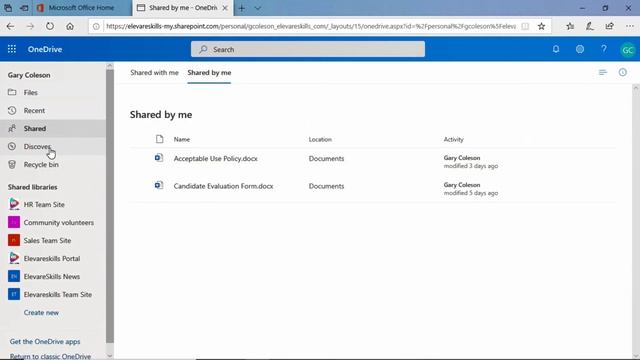Switch to Microsoft Office Home browser tab
640x360 pixels.
pyautogui.click(x=81, y=8)
